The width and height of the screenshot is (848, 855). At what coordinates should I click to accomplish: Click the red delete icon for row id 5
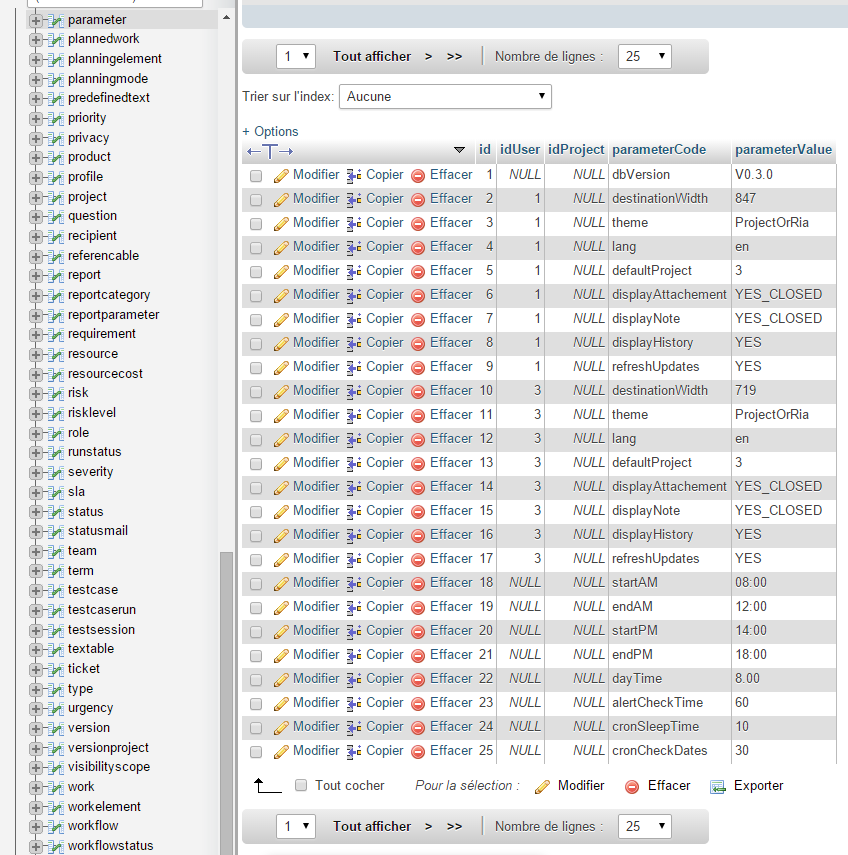pyautogui.click(x=418, y=271)
